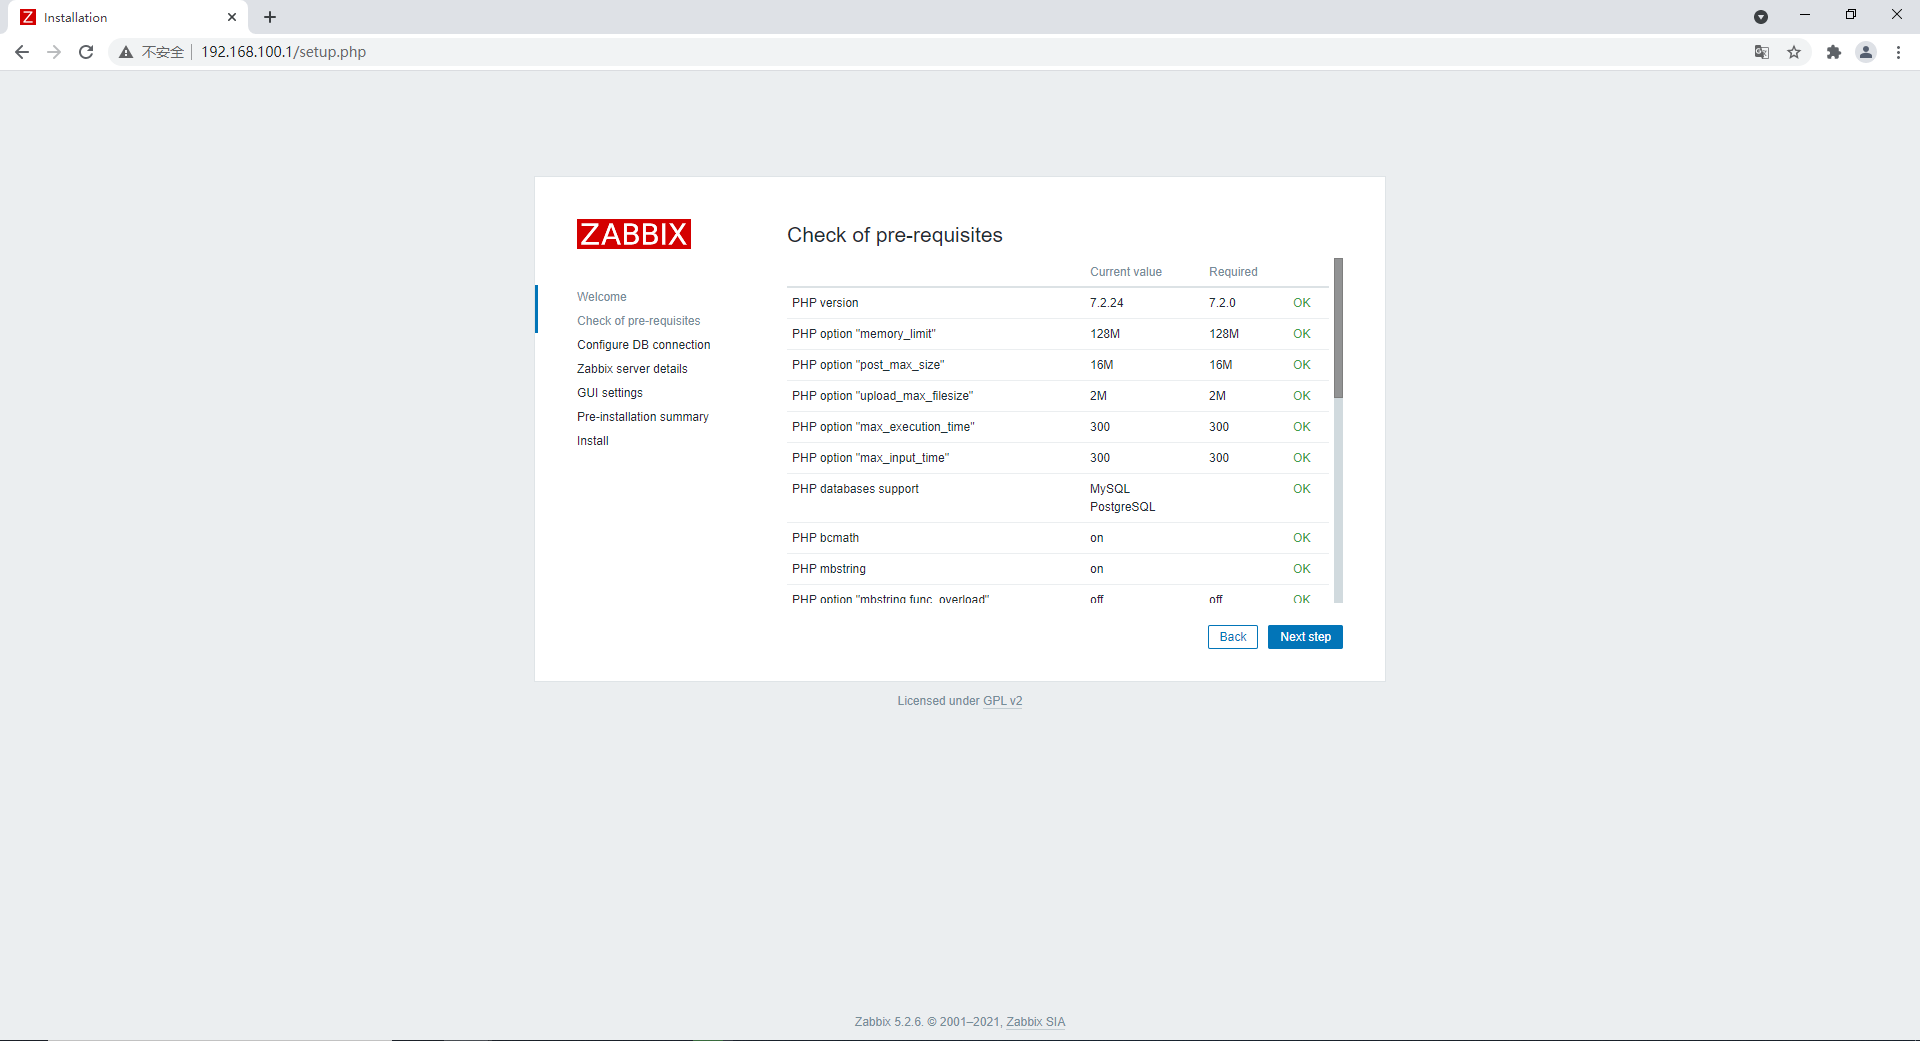Open Chrome three-dot menu
Viewport: 1920px width, 1041px height.
pyautogui.click(x=1898, y=52)
